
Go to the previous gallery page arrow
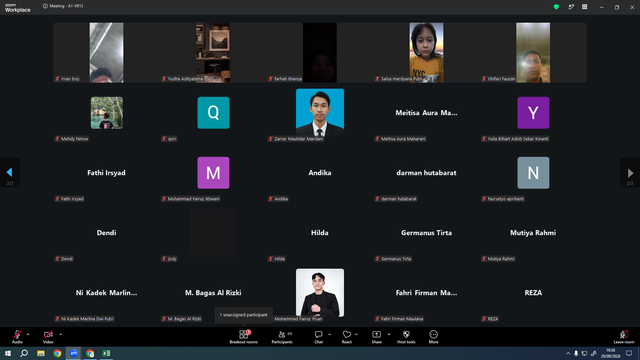[x=10, y=173]
